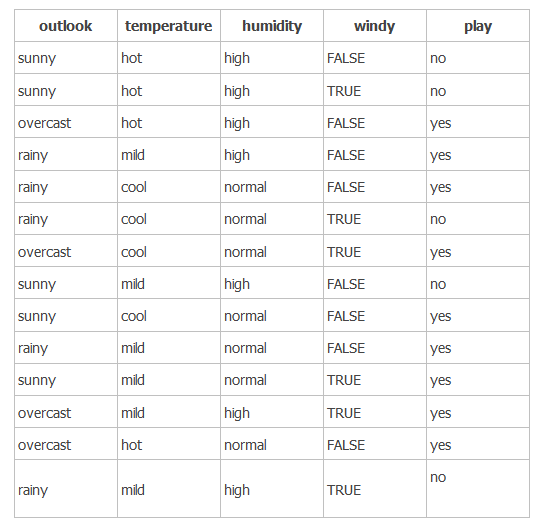
Task: Click 'hot' in the overcast hot normal row
Action: click(131, 445)
